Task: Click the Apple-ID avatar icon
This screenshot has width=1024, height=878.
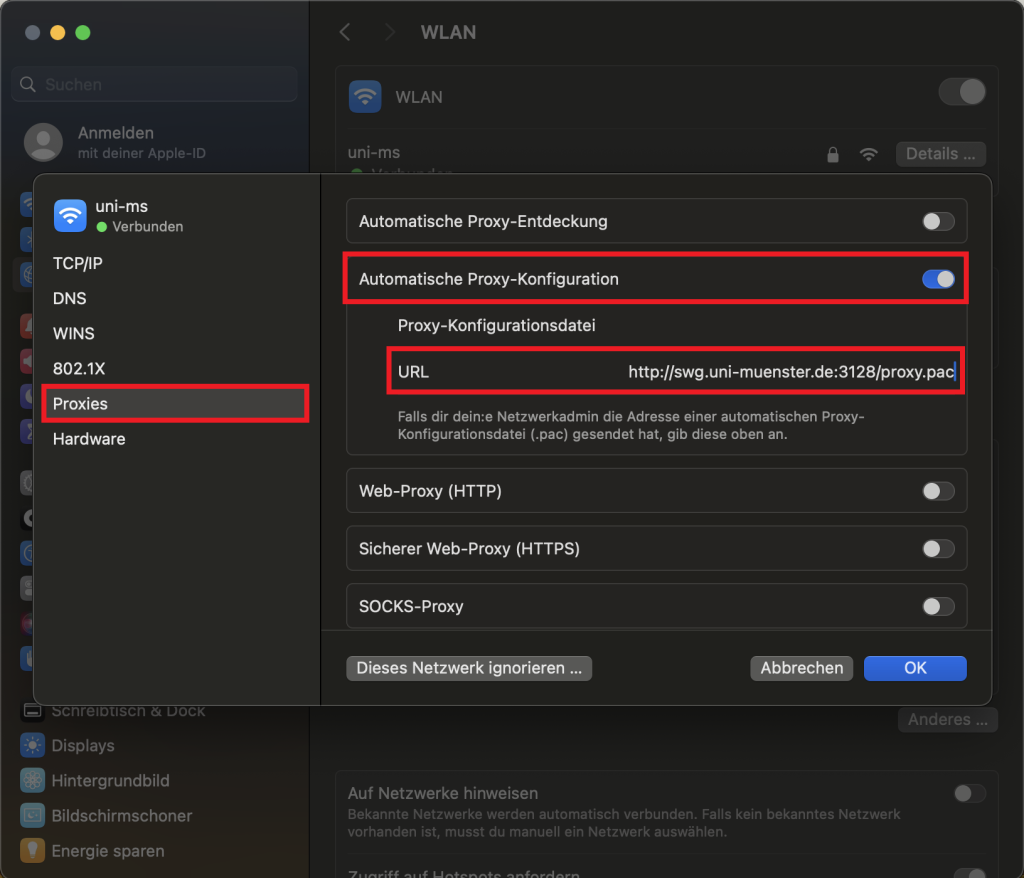Action: coord(43,142)
